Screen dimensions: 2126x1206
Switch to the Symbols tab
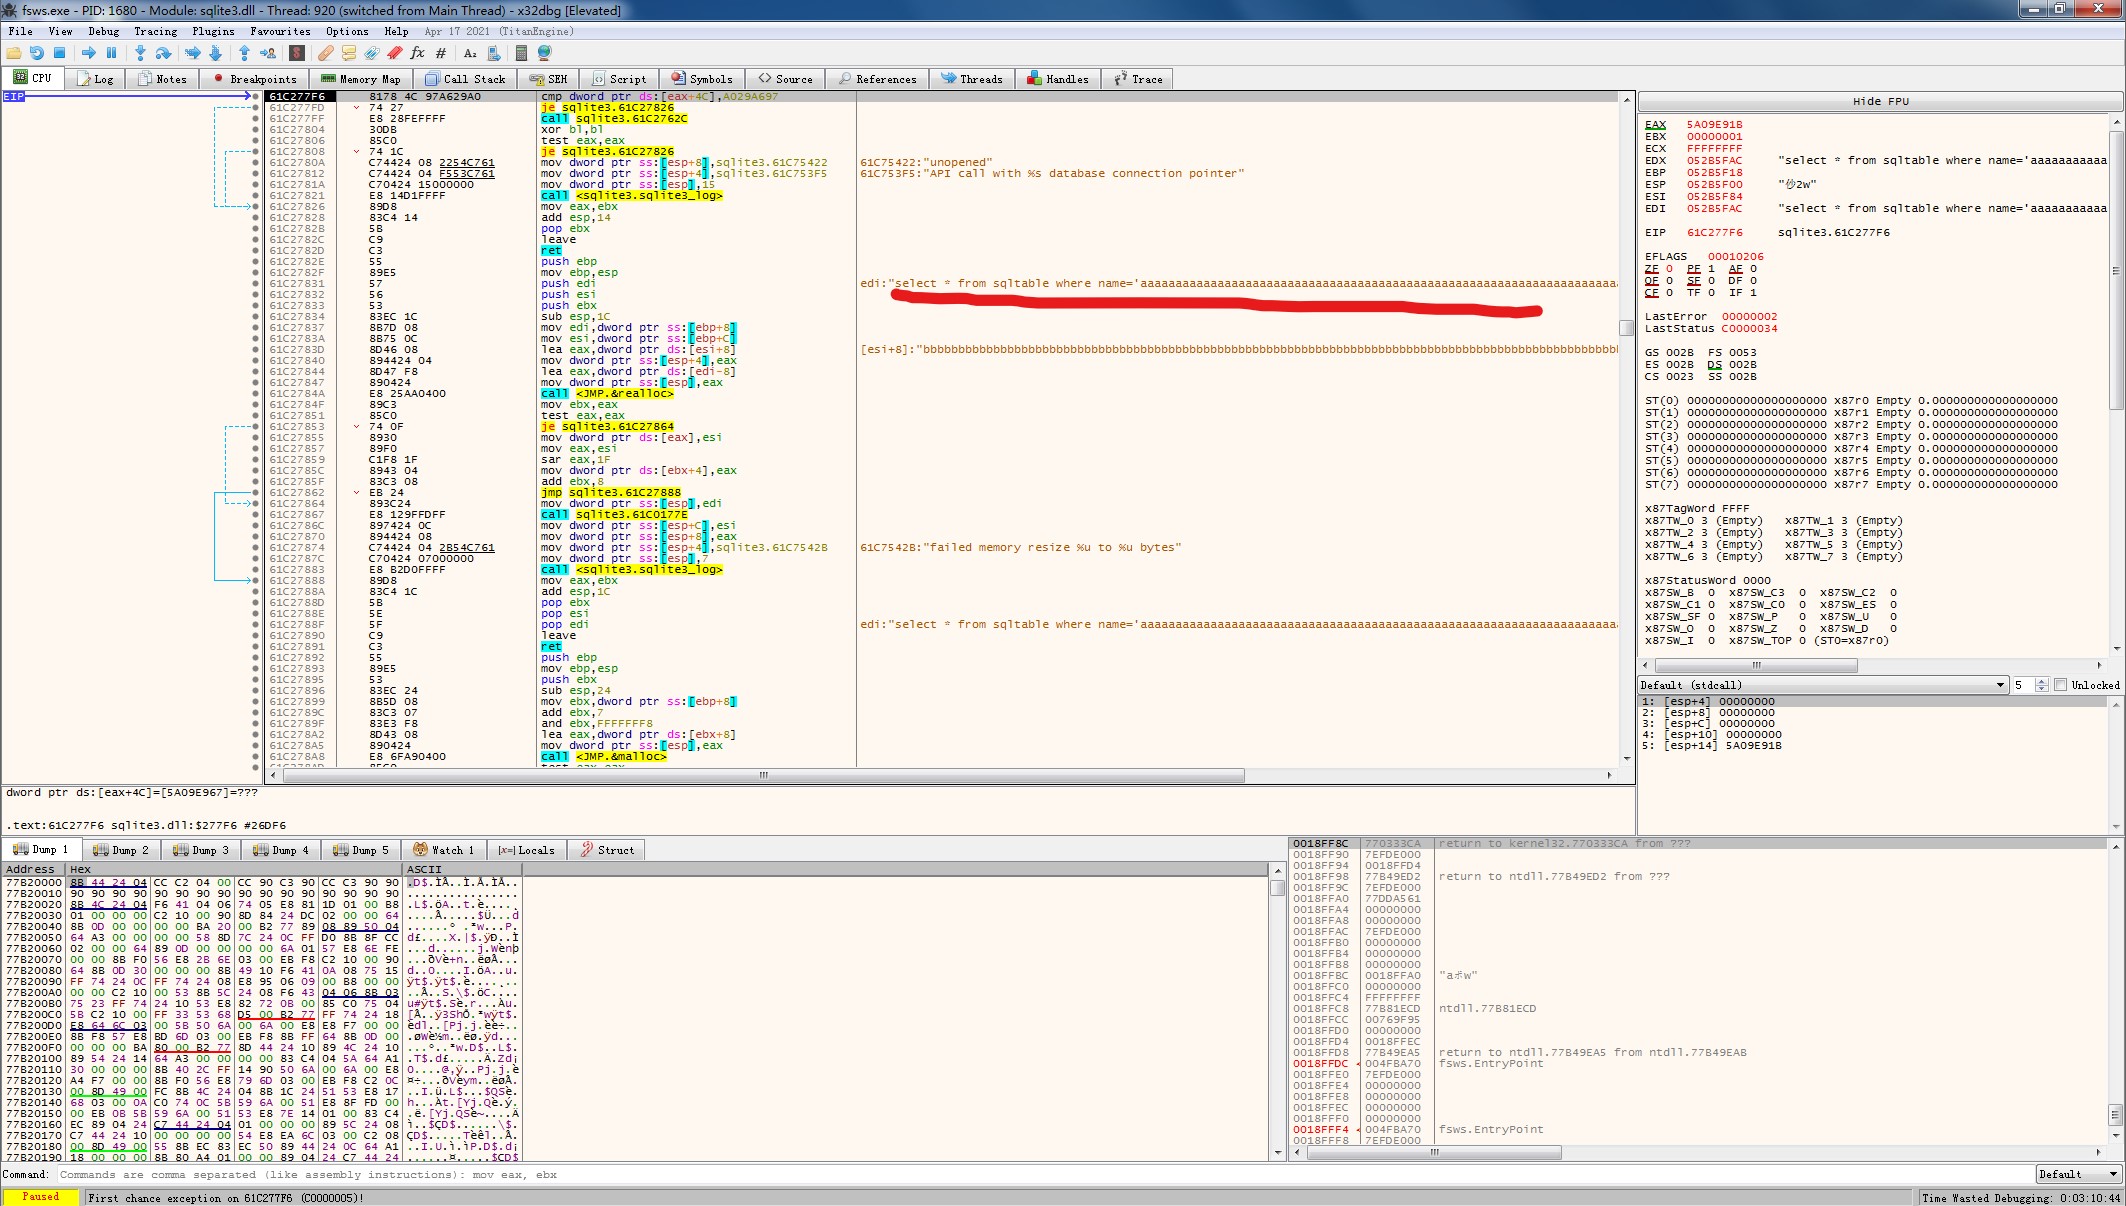pyautogui.click(x=702, y=79)
